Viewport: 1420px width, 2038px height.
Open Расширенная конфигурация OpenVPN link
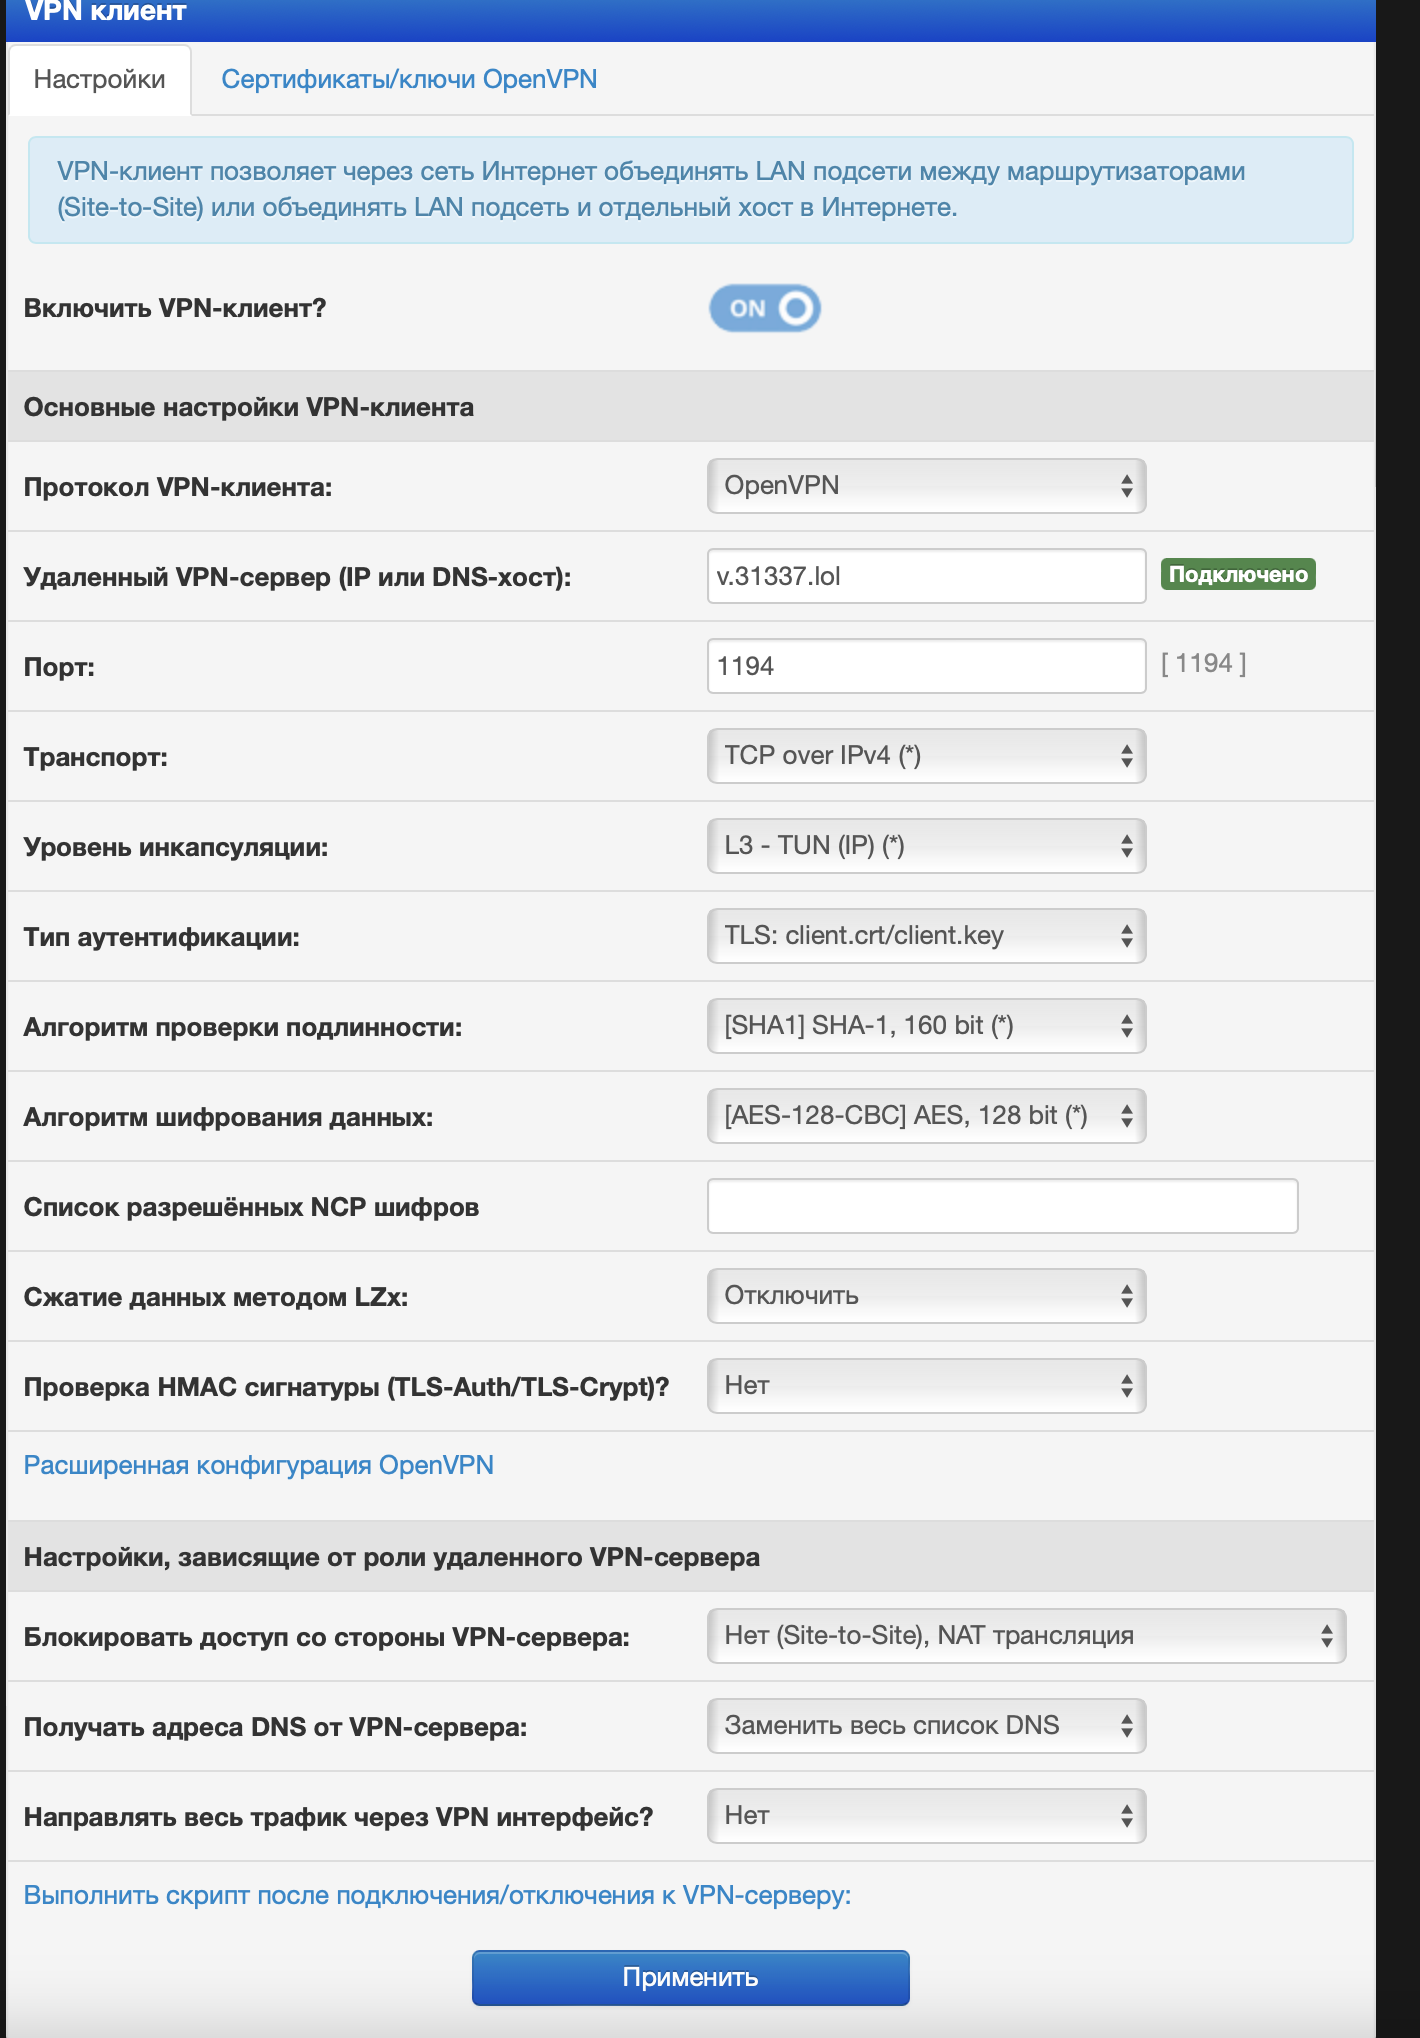pyautogui.click(x=258, y=1465)
